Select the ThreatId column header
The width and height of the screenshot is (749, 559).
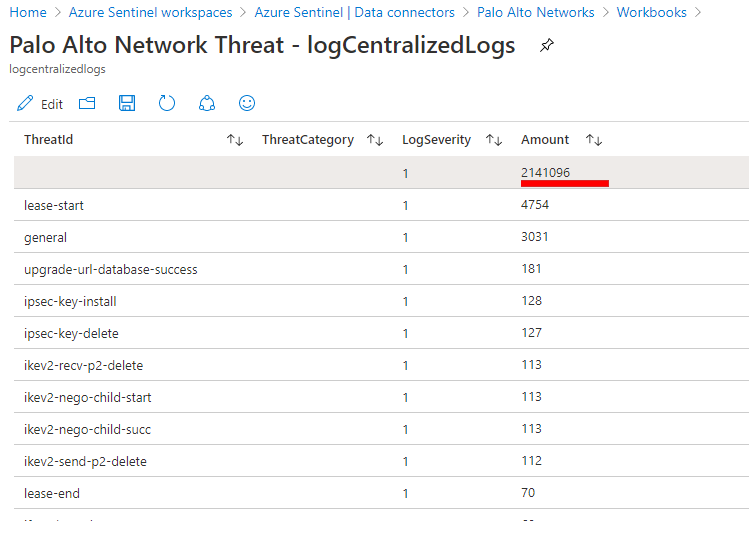(x=49, y=140)
